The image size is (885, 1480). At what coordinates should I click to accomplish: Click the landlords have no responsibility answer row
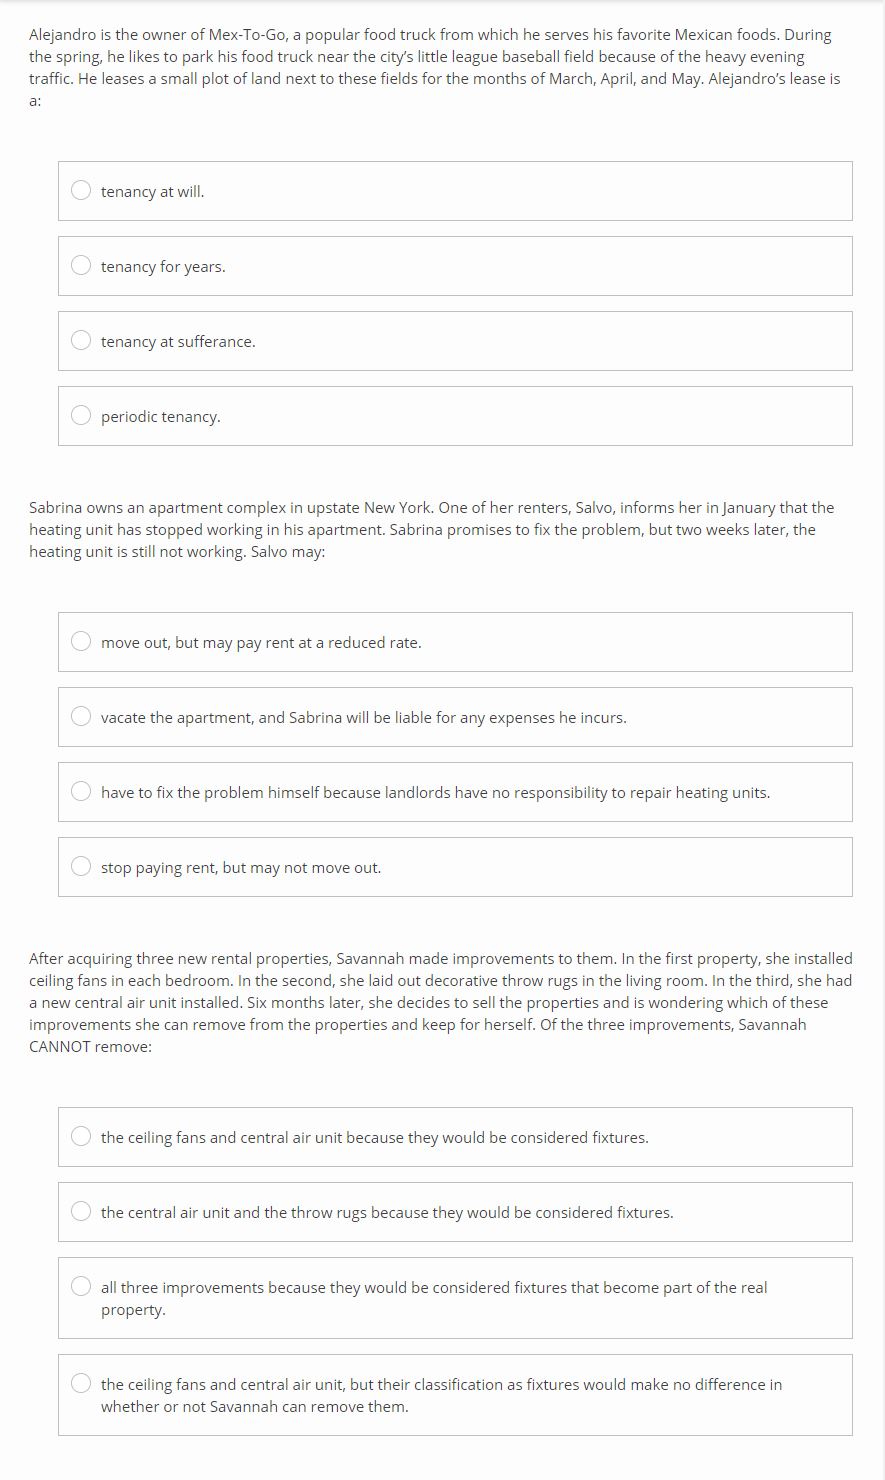pos(455,791)
